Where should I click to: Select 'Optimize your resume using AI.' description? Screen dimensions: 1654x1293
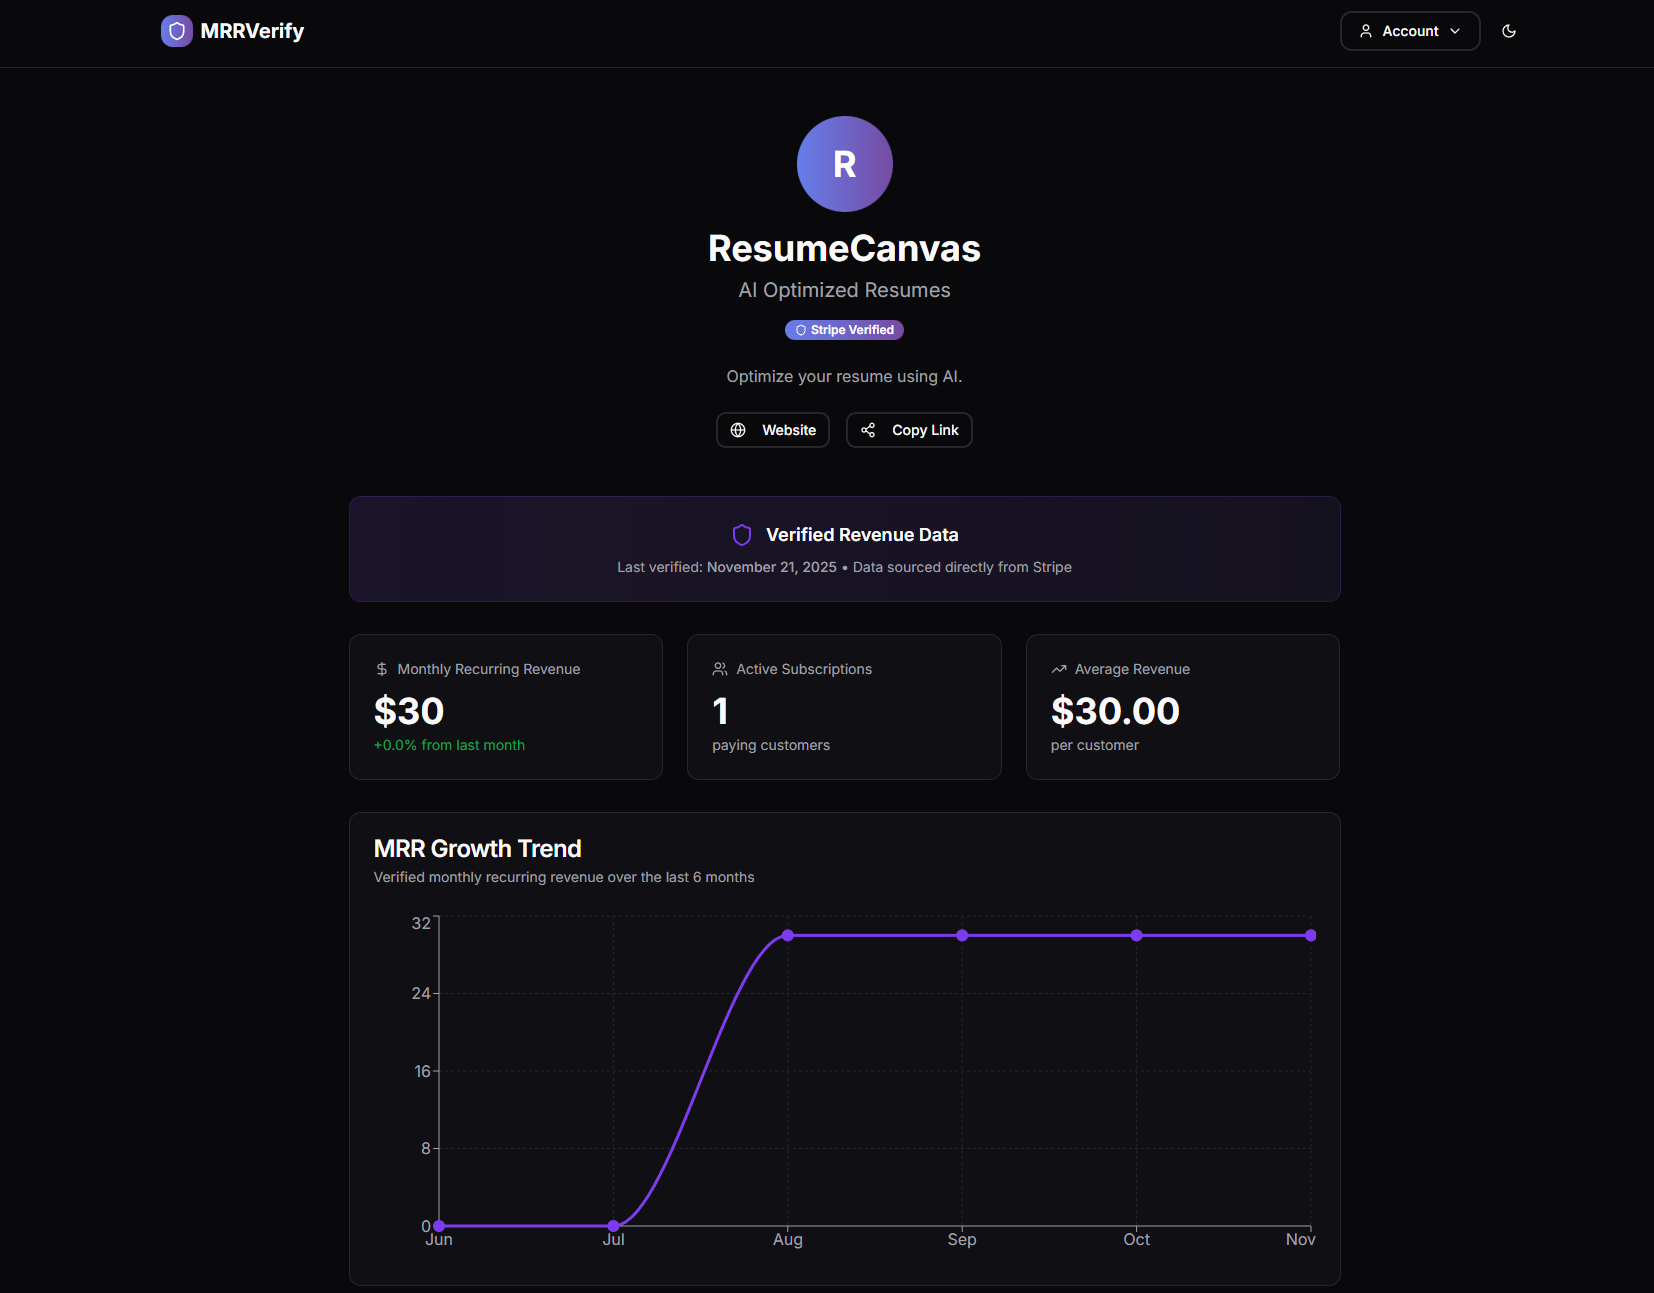(x=845, y=376)
